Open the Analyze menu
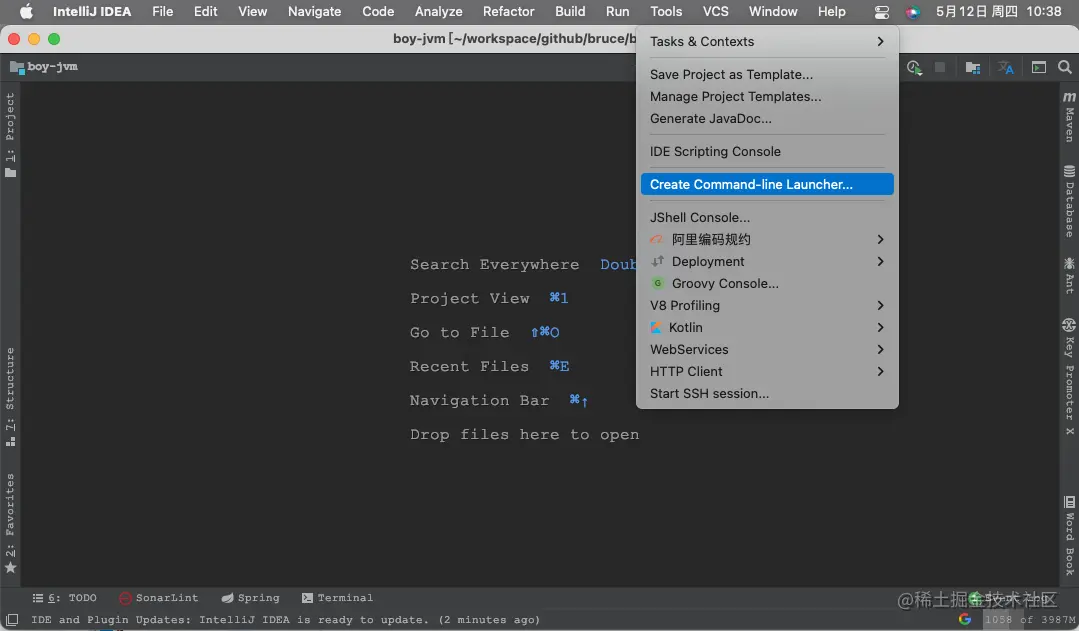Screen dimensions: 1079x631 click(x=438, y=12)
